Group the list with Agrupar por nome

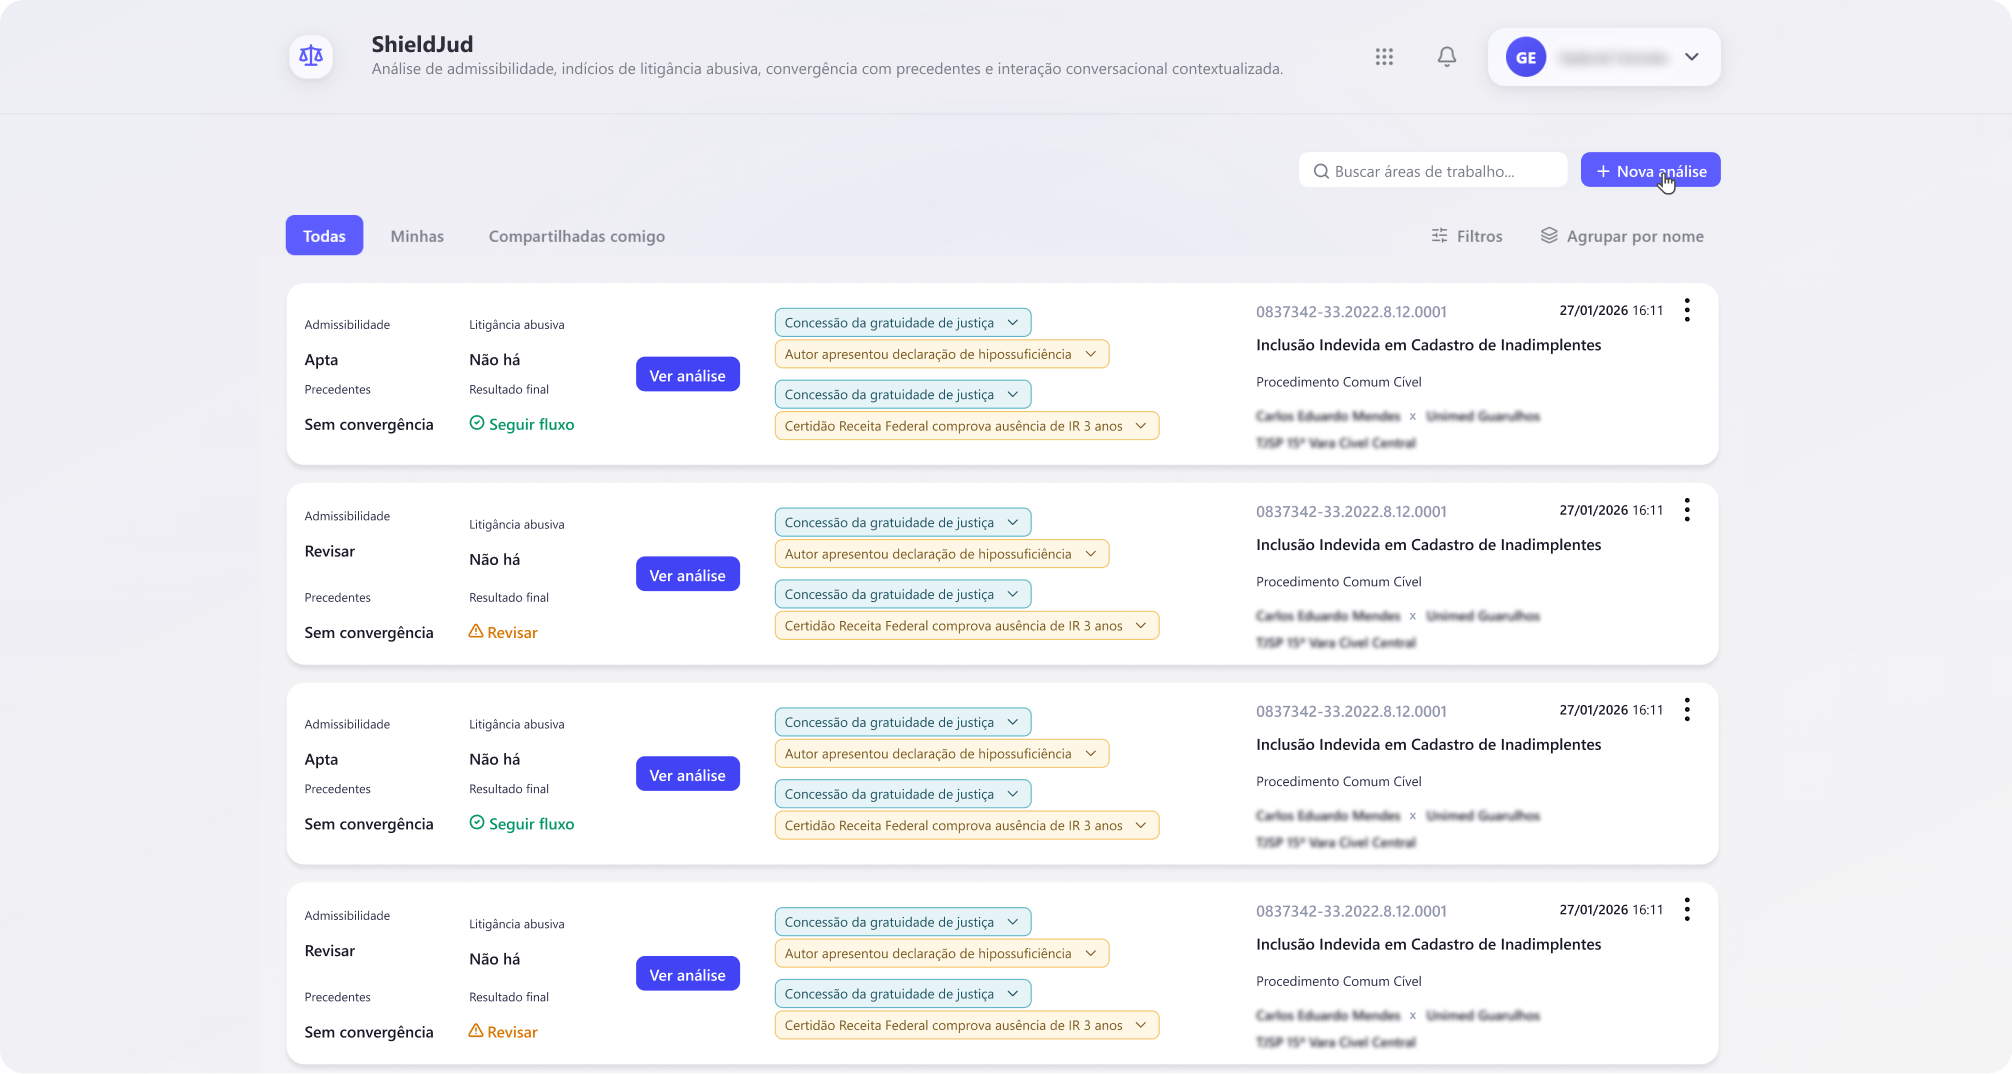[x=1622, y=236]
